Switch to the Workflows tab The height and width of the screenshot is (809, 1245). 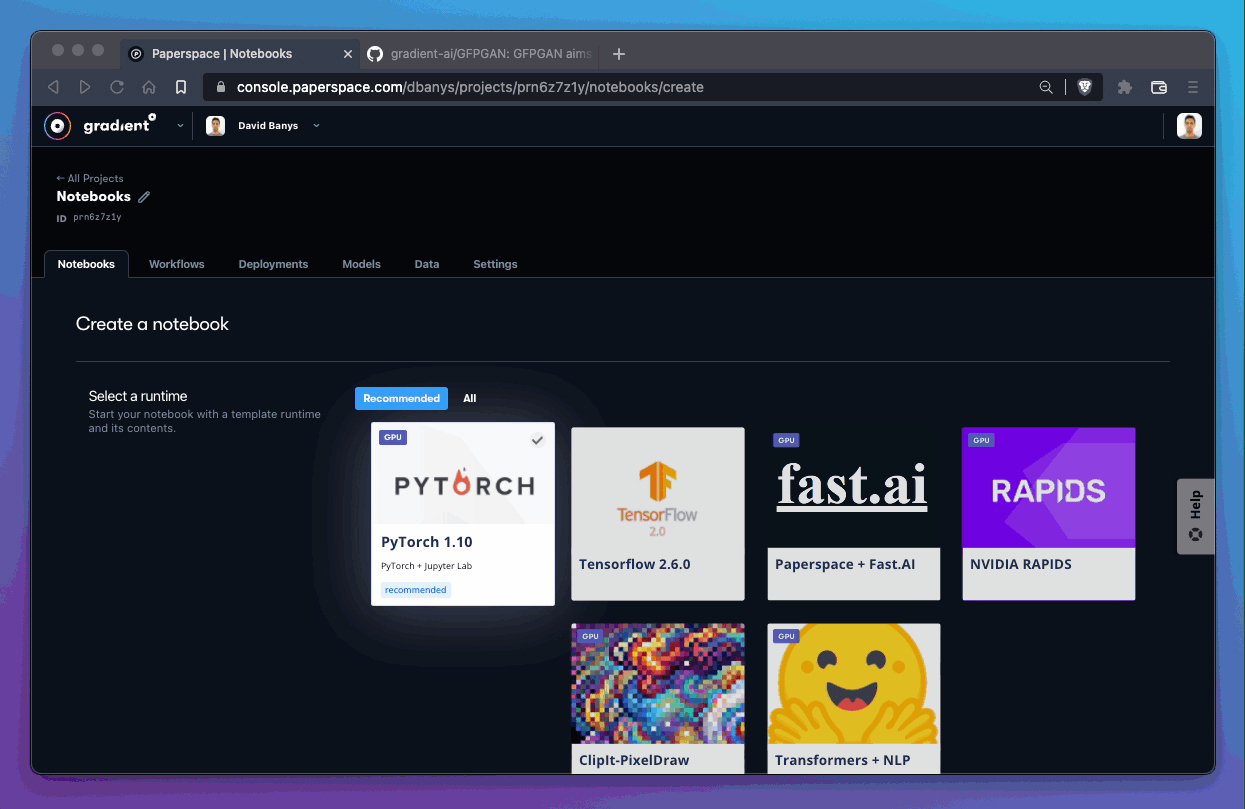(177, 264)
